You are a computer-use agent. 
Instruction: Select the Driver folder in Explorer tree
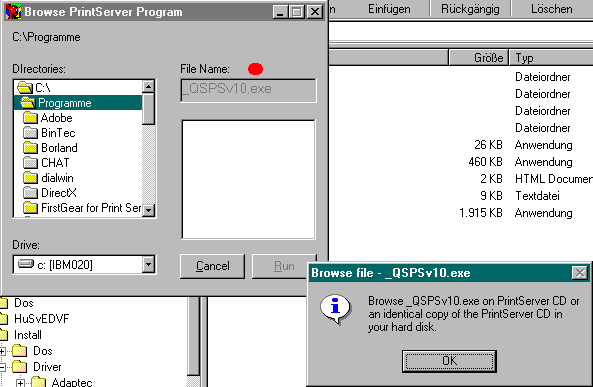pos(47,367)
